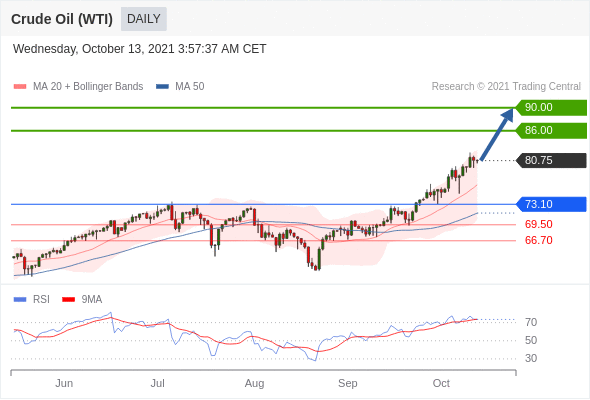Click the date and time header text
Image resolution: width=590 pixels, height=400 pixels.
pos(140,49)
